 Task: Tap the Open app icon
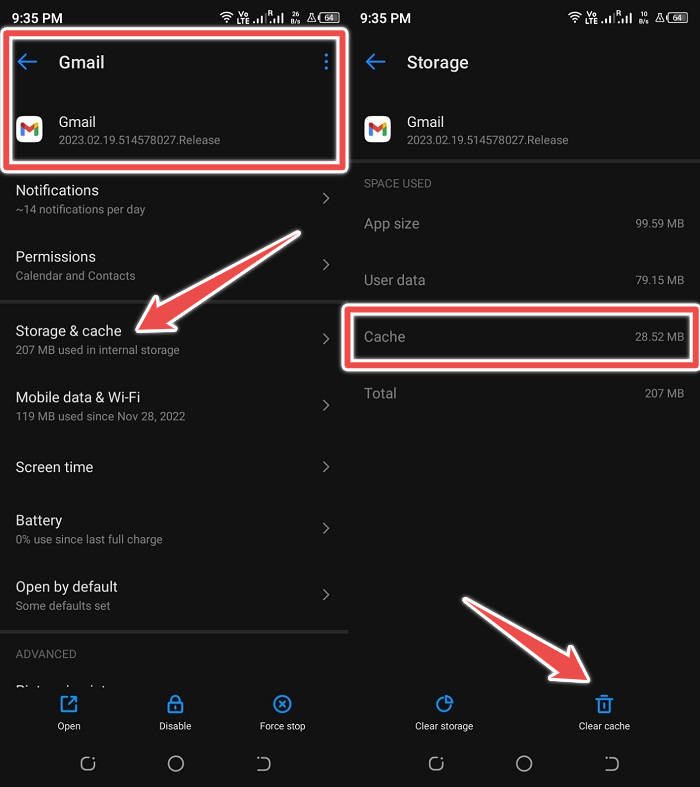(69, 704)
